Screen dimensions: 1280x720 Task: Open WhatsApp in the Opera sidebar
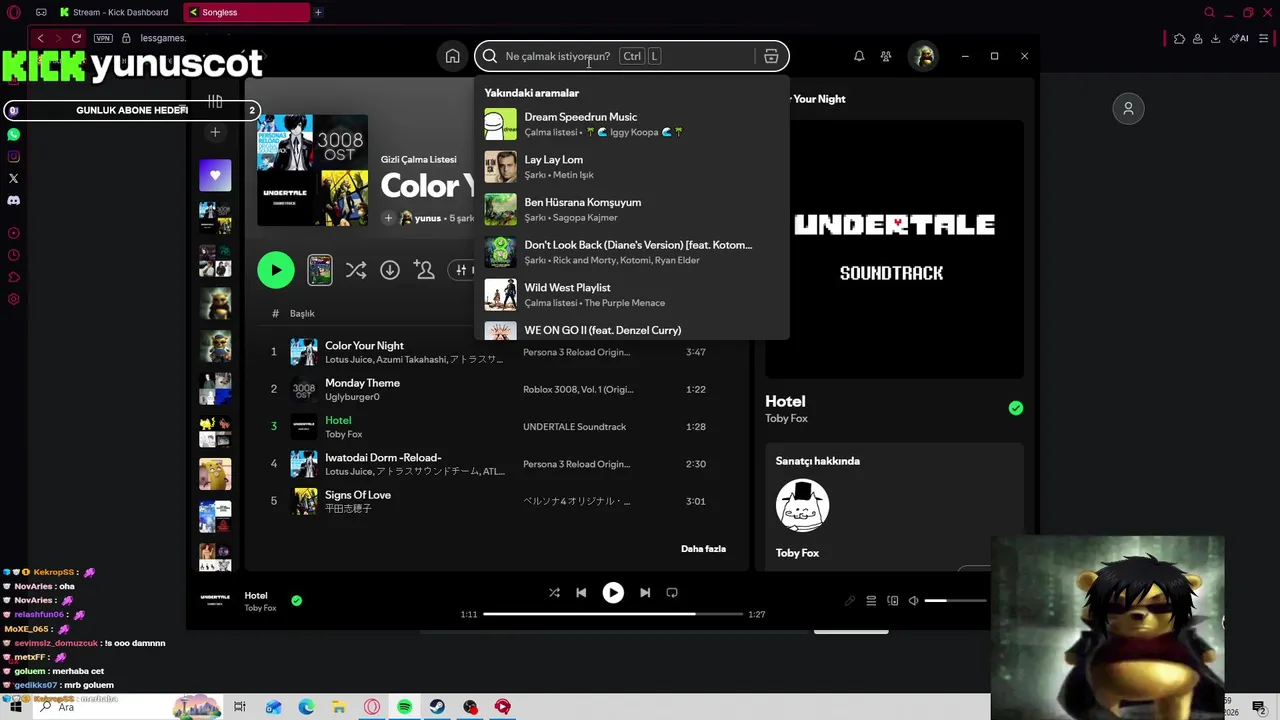coord(13,134)
